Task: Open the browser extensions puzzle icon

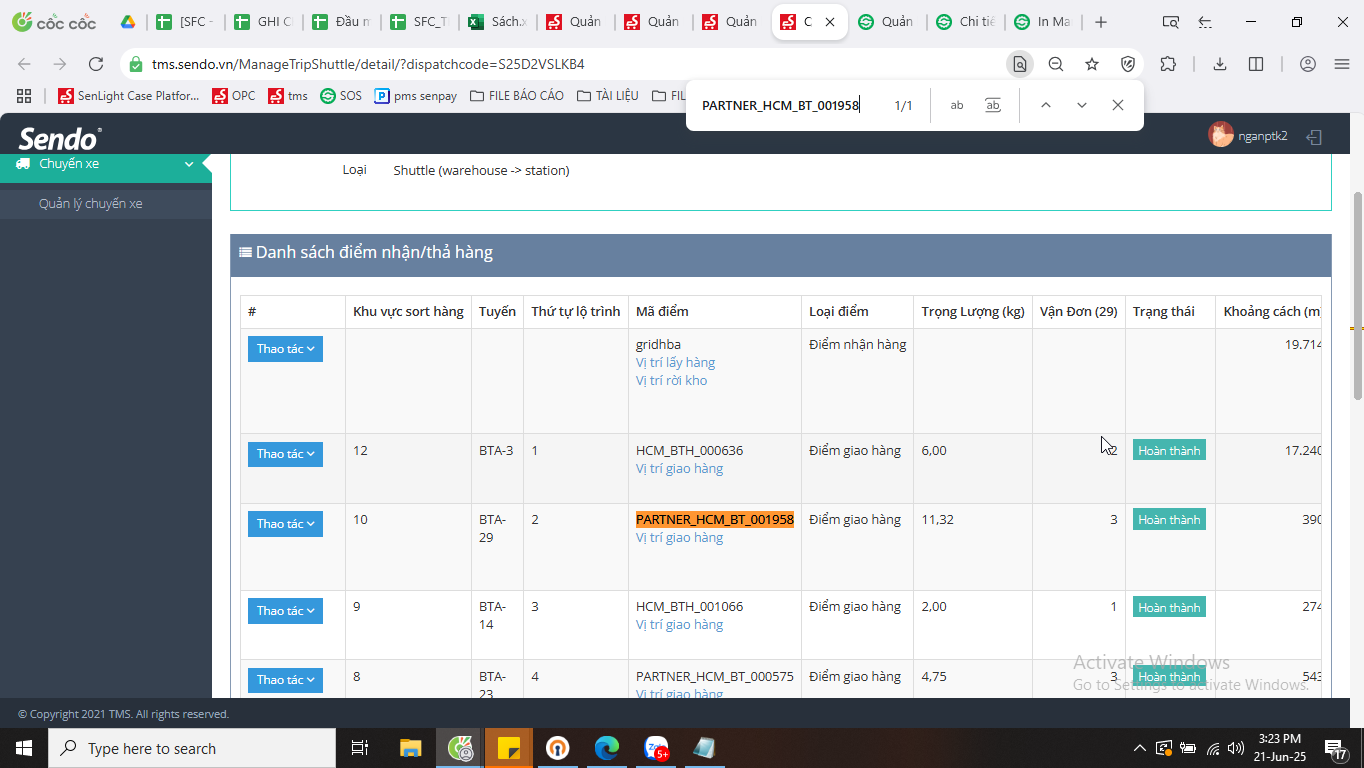Action: pyautogui.click(x=1168, y=64)
